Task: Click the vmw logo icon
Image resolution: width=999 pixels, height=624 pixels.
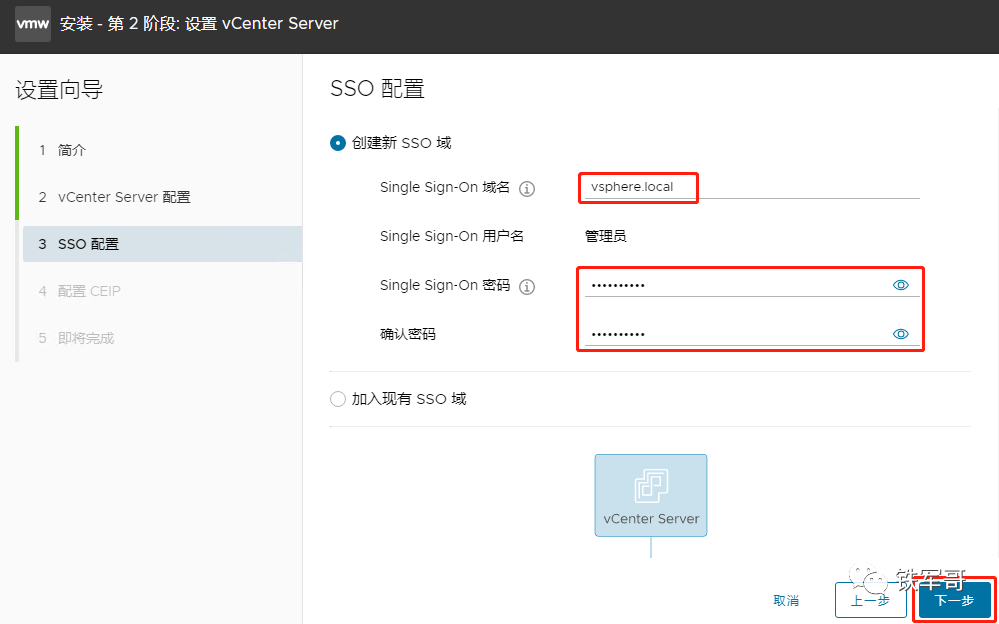Action: click(x=33, y=24)
